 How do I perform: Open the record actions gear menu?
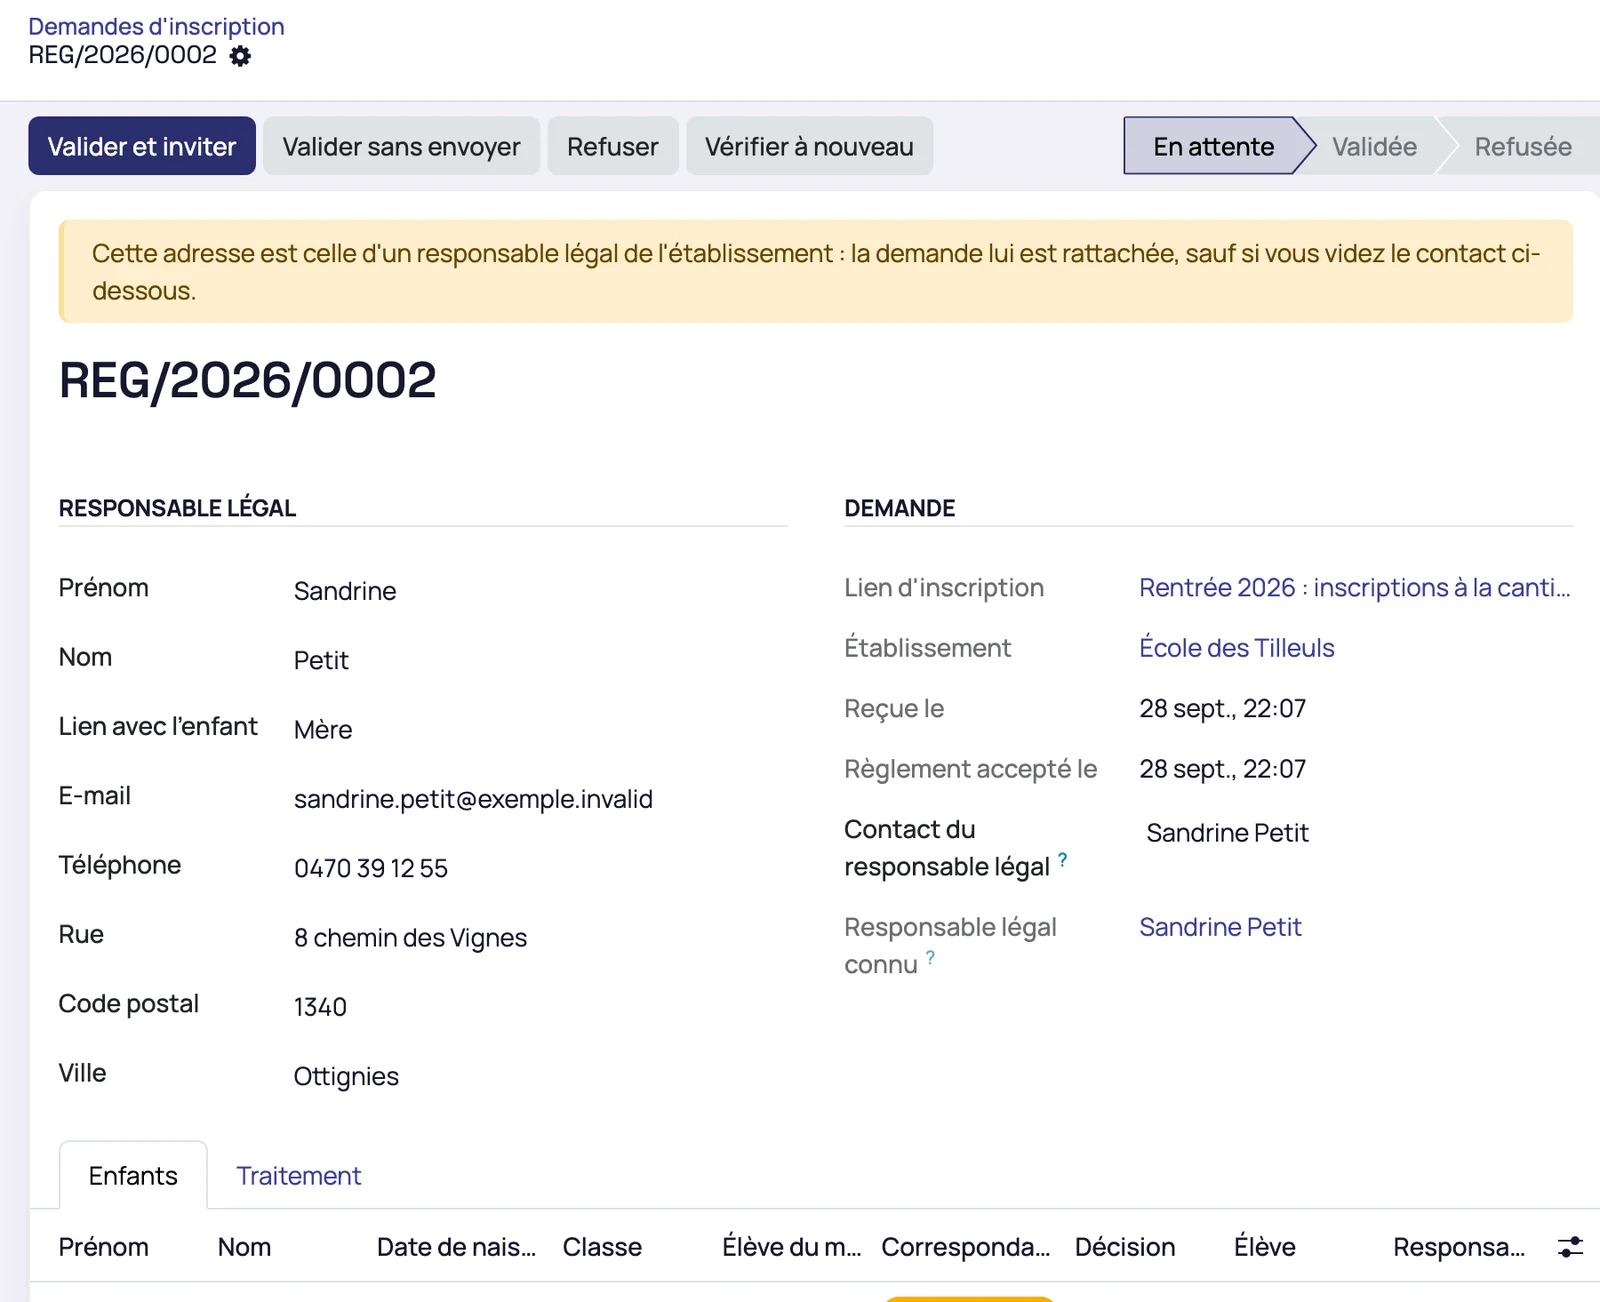click(x=240, y=56)
